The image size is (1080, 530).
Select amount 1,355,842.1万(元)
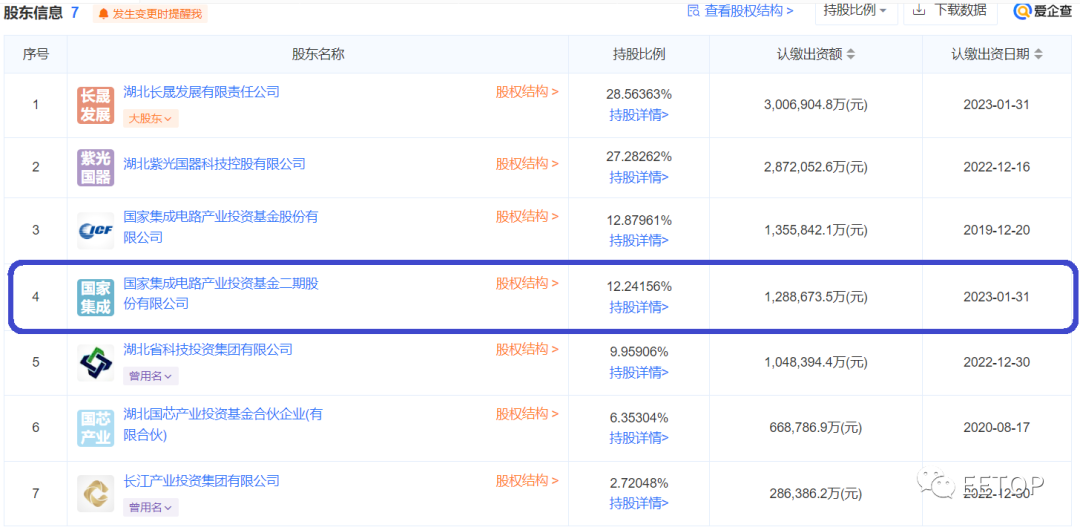coord(816,230)
